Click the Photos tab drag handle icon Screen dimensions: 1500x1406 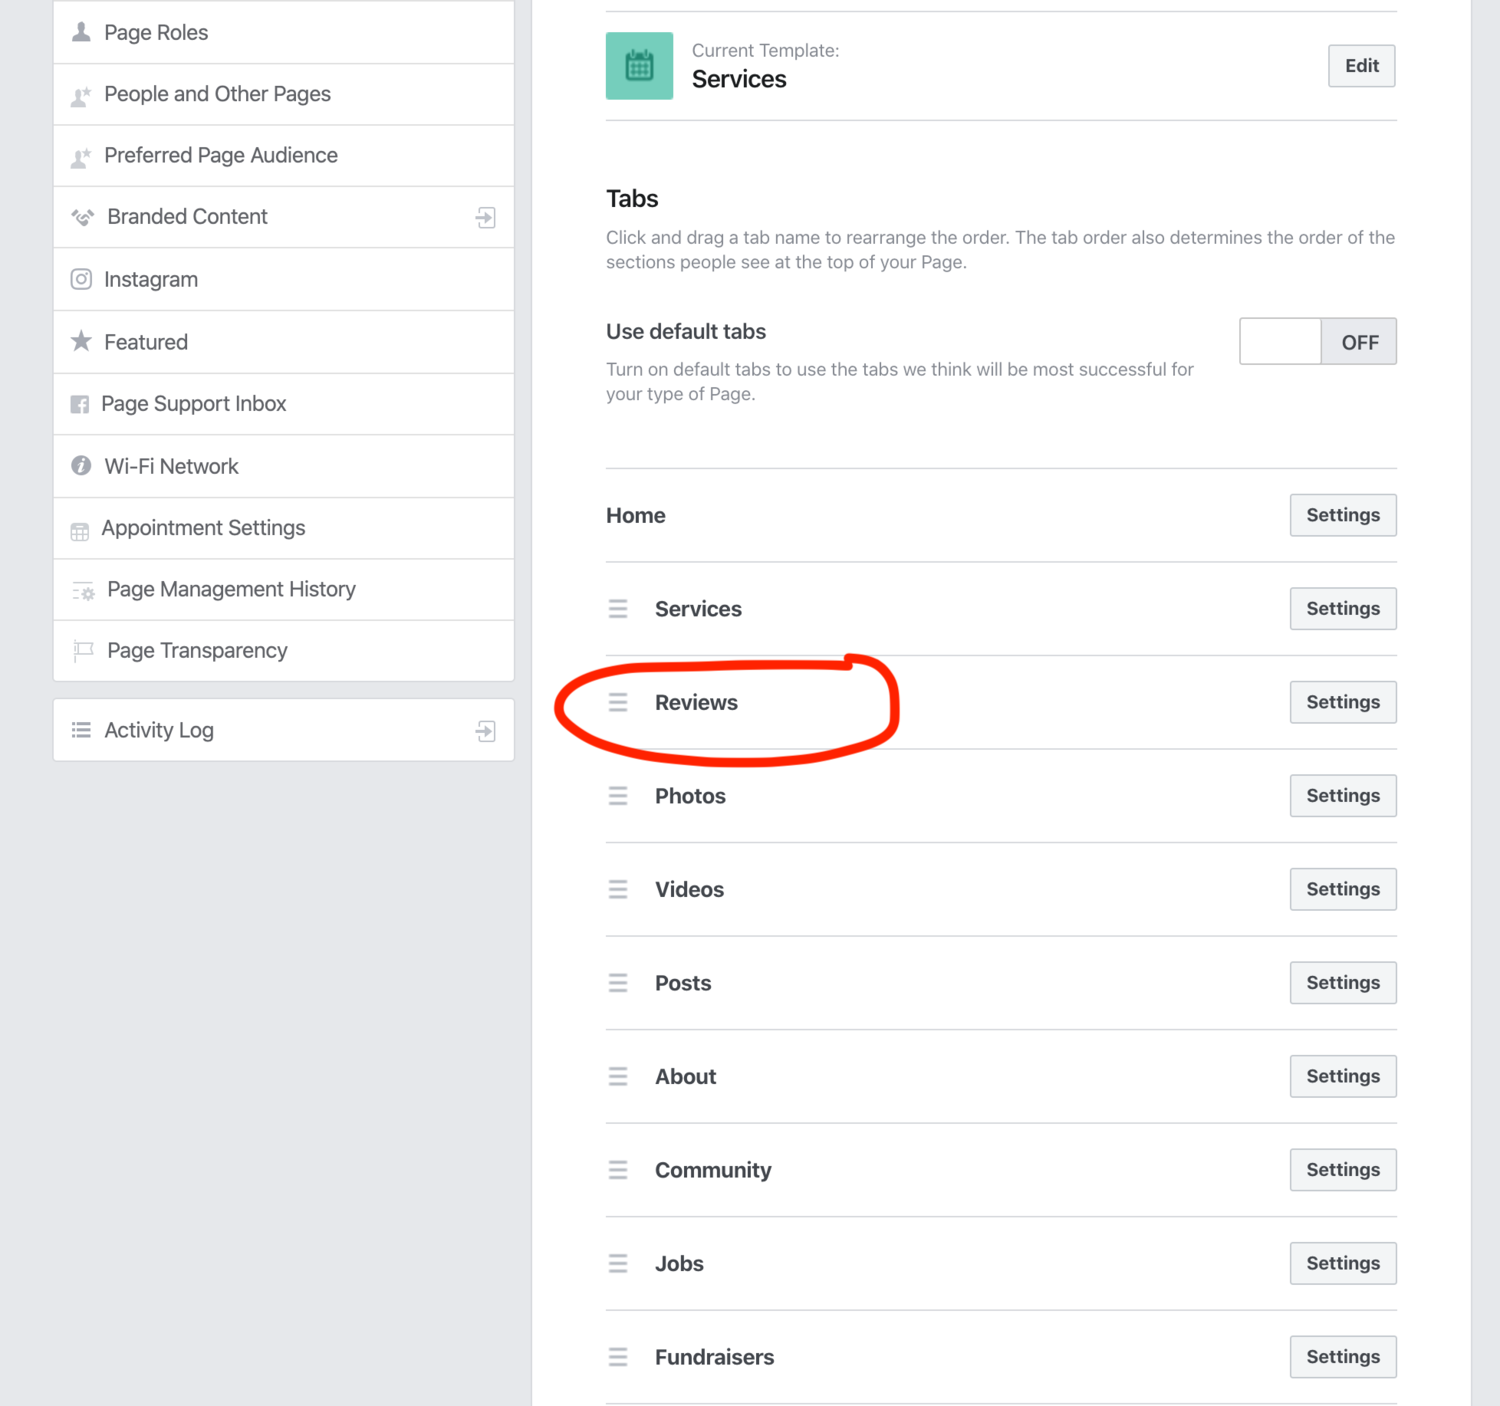(618, 796)
